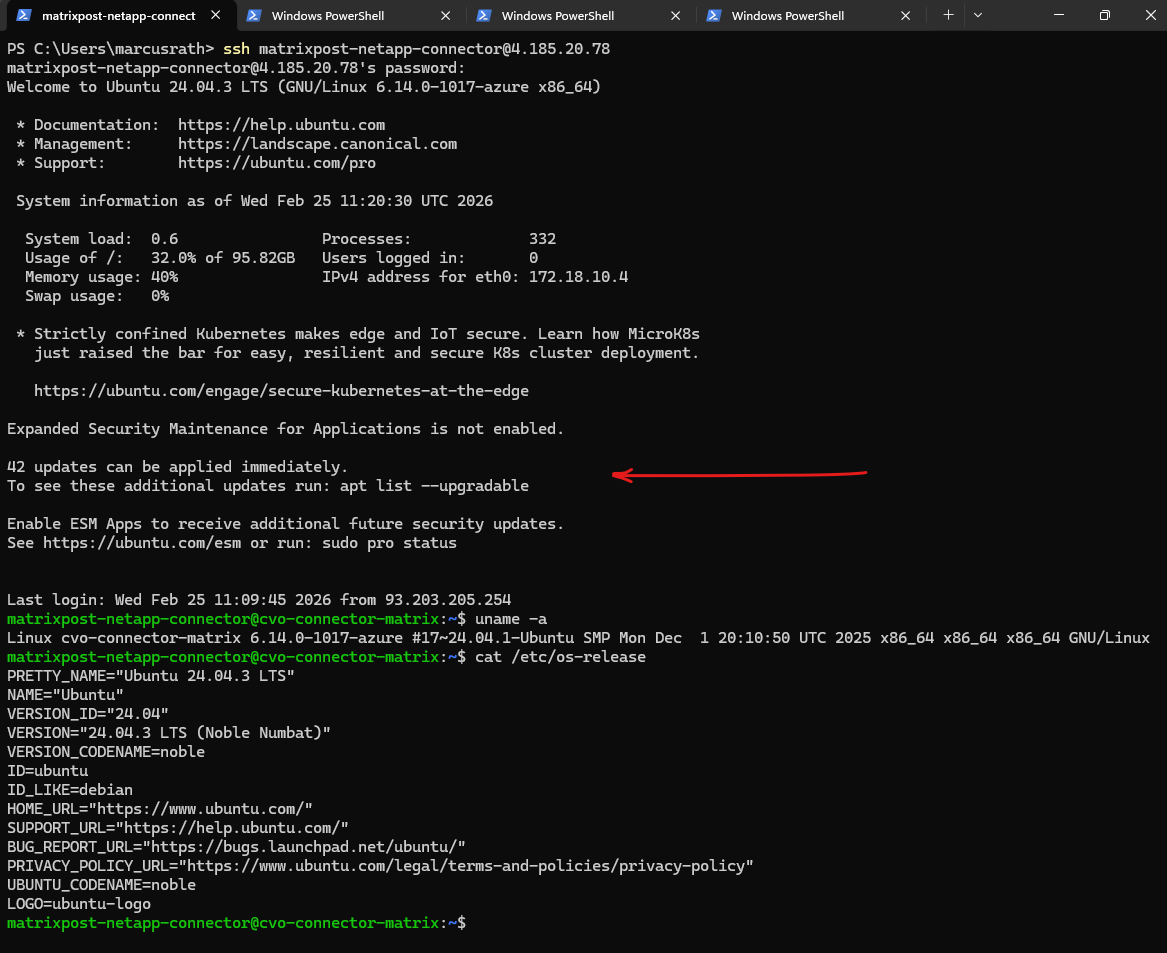1167x953 pixels.
Task: Maximize the Windows Terminal window
Action: tap(1104, 16)
